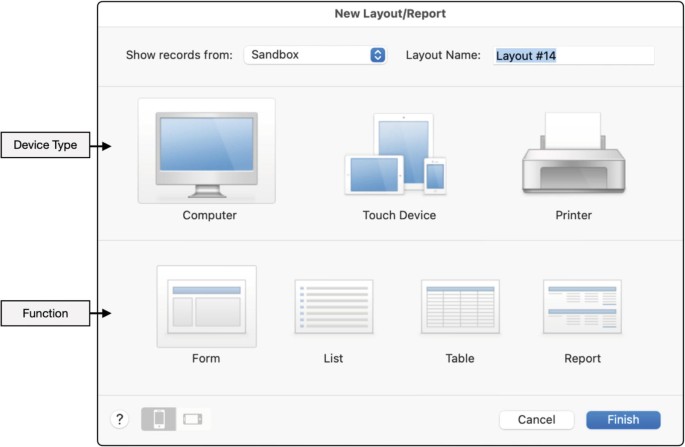This screenshot has height=447, width=685.
Task: Click the Computer label text
Action: click(x=210, y=215)
